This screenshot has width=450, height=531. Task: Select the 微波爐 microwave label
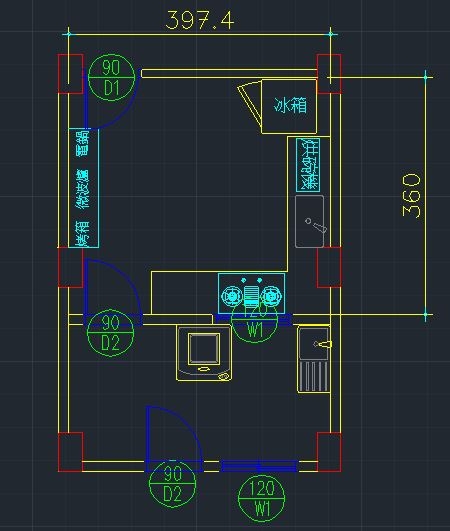point(83,189)
